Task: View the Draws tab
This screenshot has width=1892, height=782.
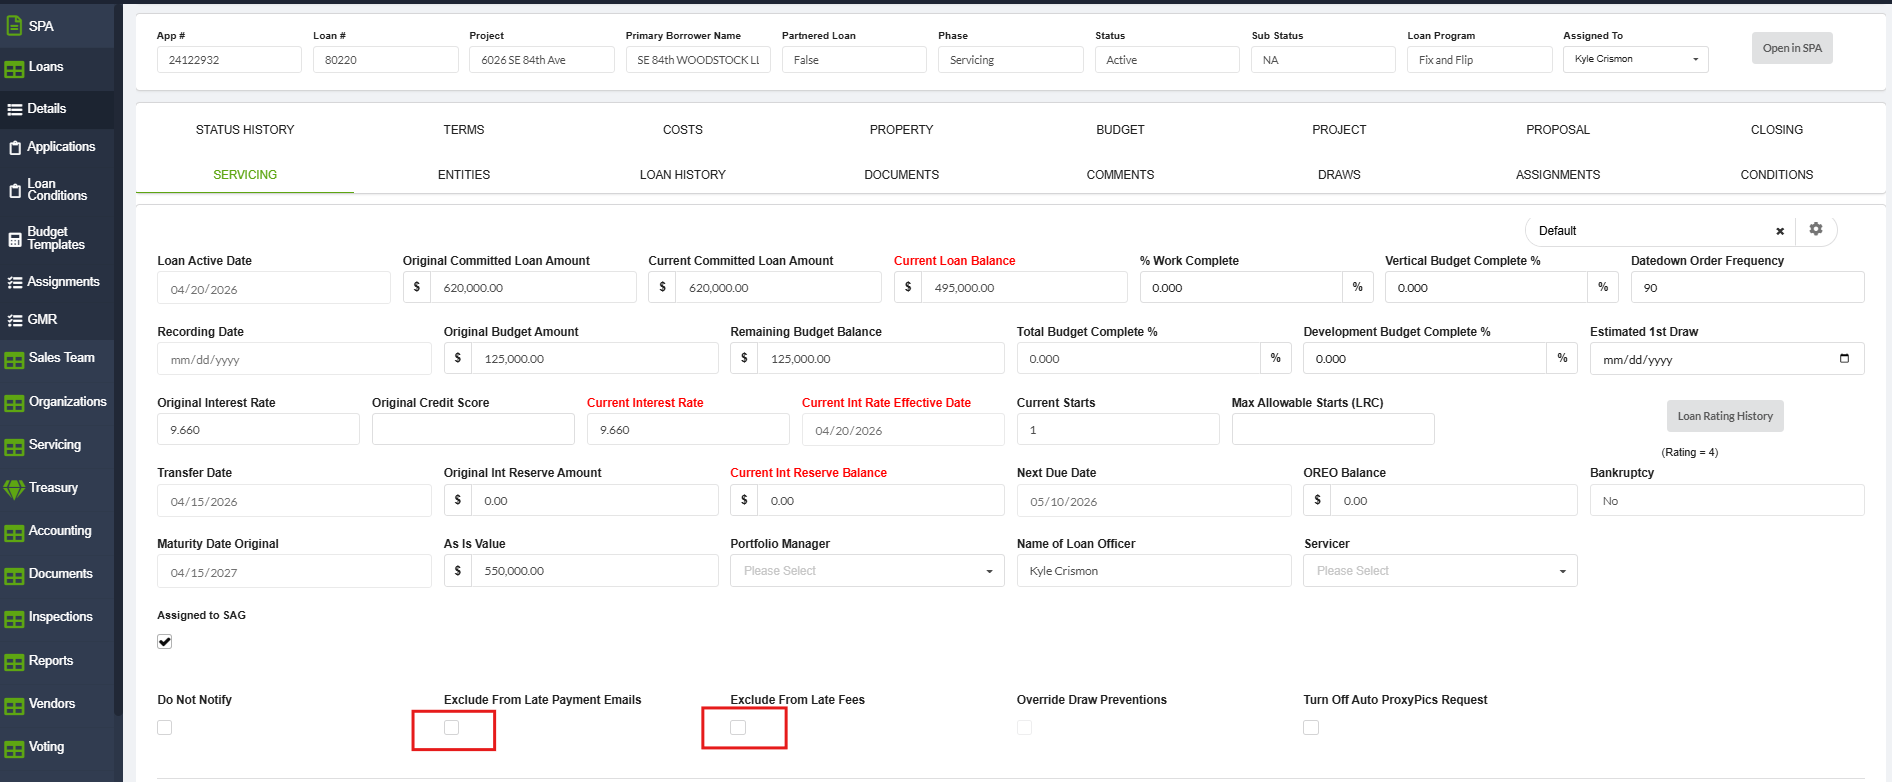Action: point(1339,175)
